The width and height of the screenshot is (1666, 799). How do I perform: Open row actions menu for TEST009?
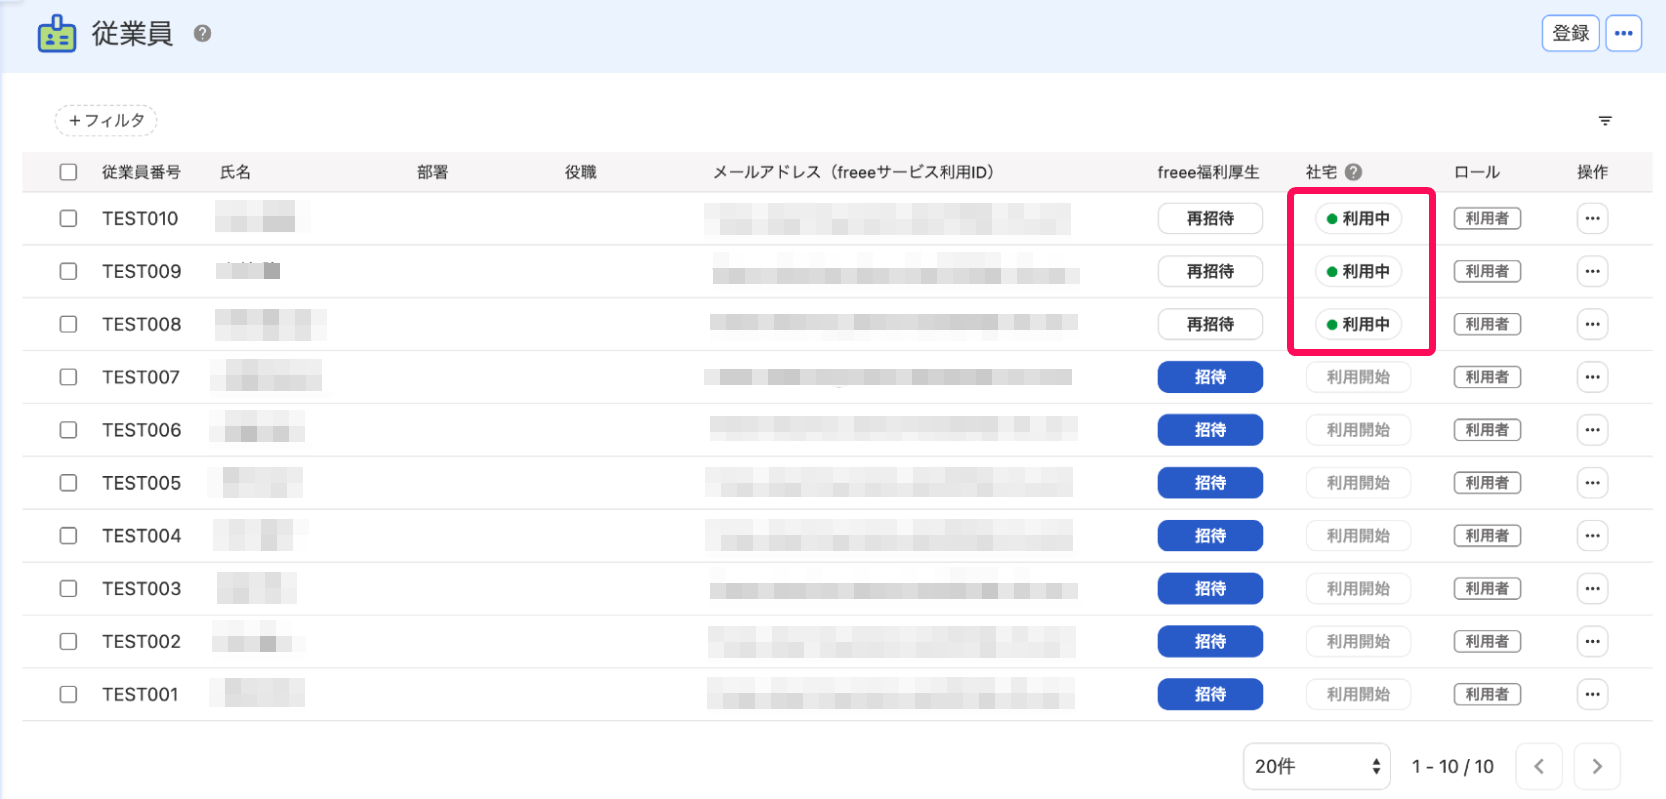[1593, 271]
